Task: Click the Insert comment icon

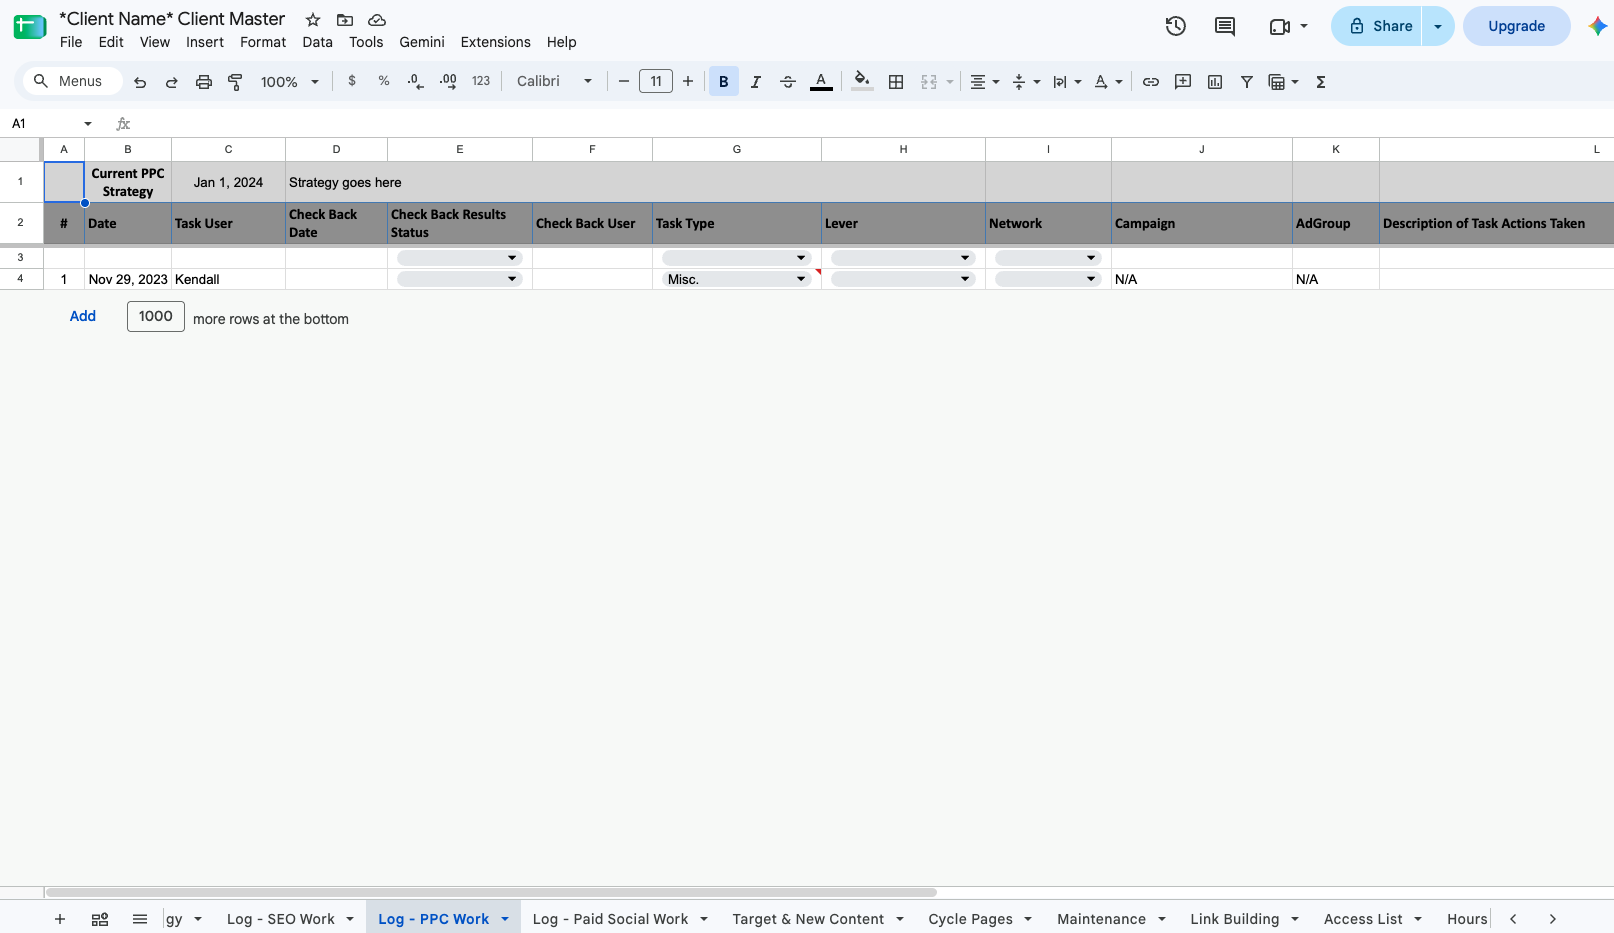Action: pyautogui.click(x=1183, y=82)
